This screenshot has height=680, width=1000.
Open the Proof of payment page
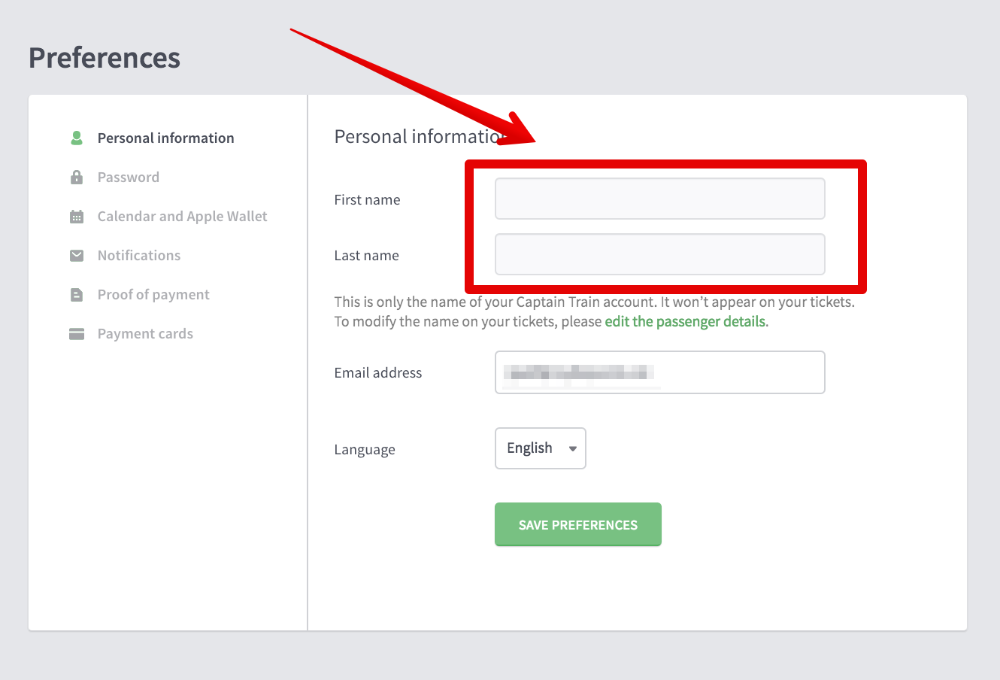coord(153,295)
